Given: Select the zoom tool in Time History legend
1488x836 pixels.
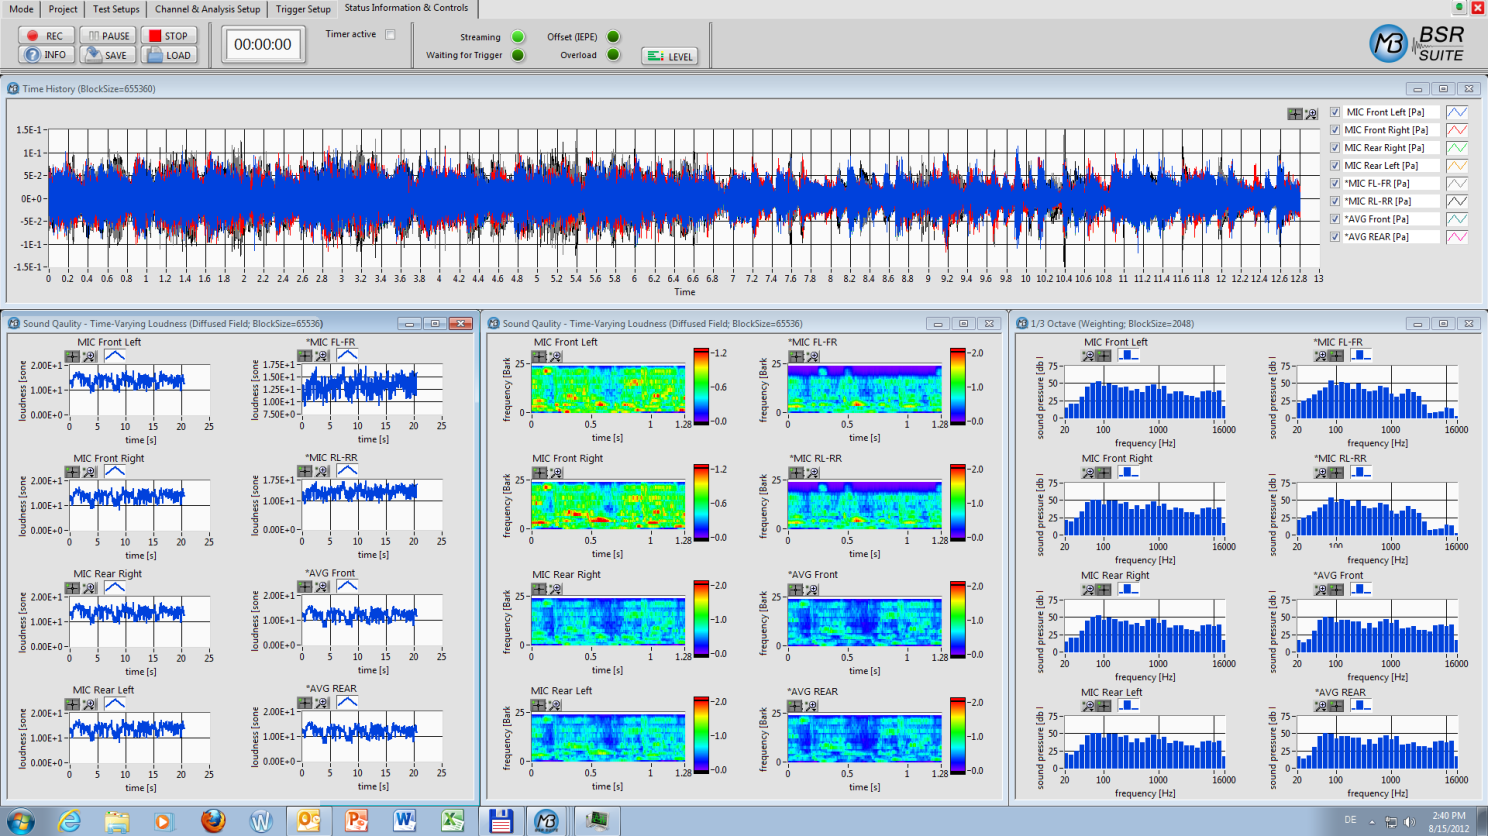Looking at the screenshot, I should pyautogui.click(x=1311, y=114).
